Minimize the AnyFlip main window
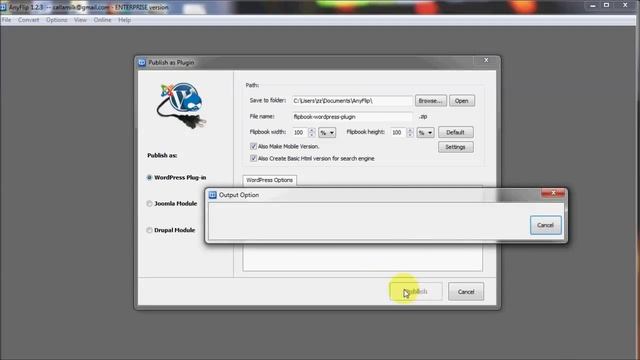The height and width of the screenshot is (360, 640). [593, 5]
